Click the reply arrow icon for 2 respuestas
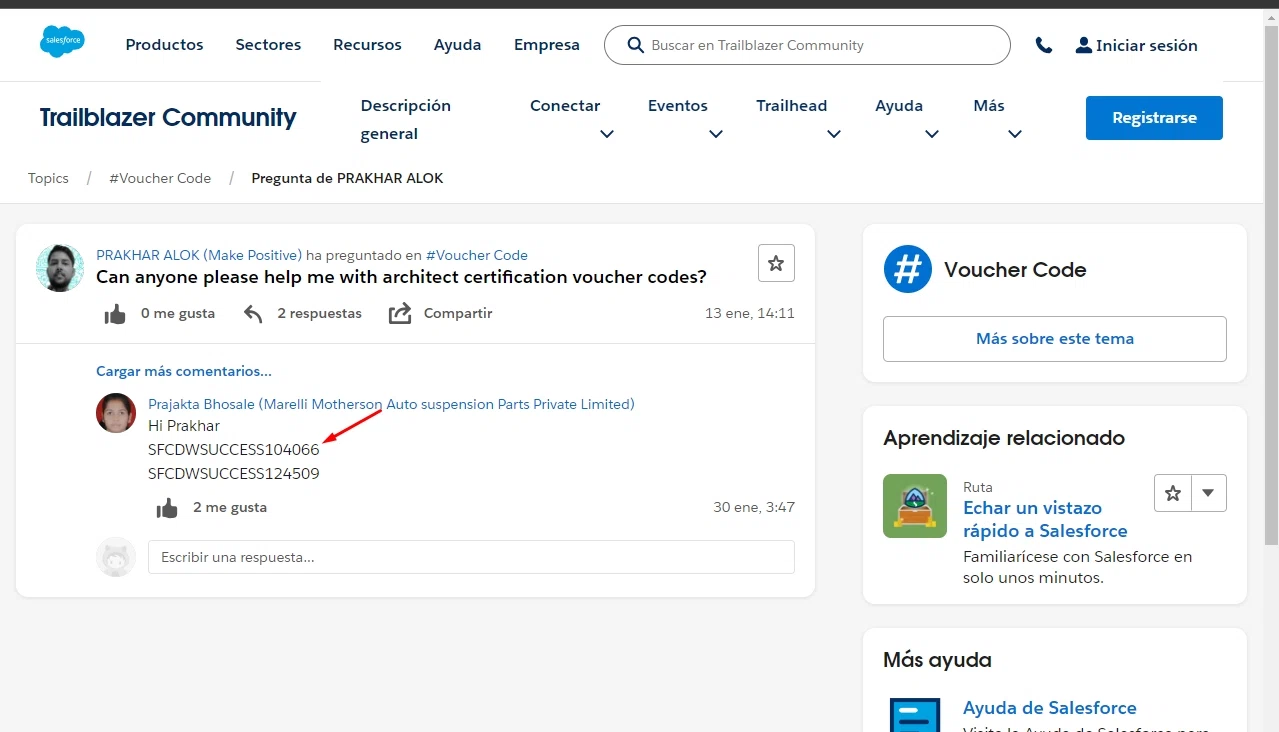Screen dimensions: 1279x732 (x=253, y=314)
